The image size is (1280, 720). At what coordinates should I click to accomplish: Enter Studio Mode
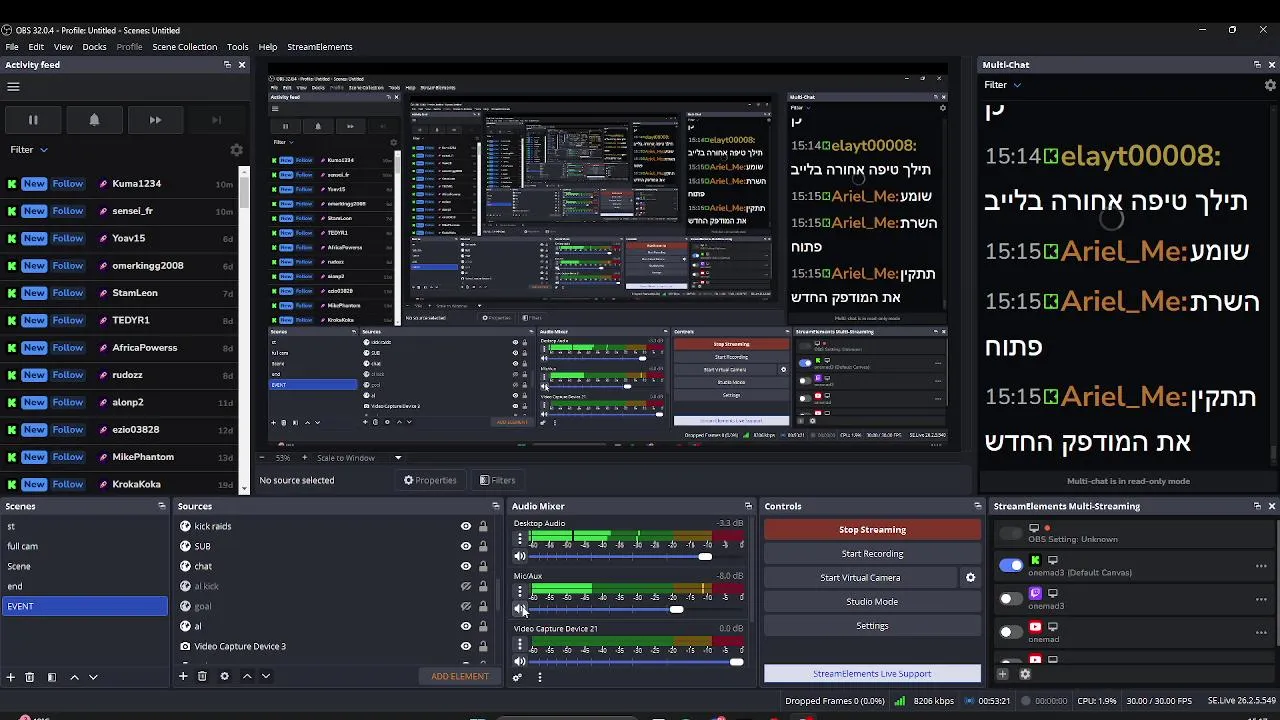point(872,602)
